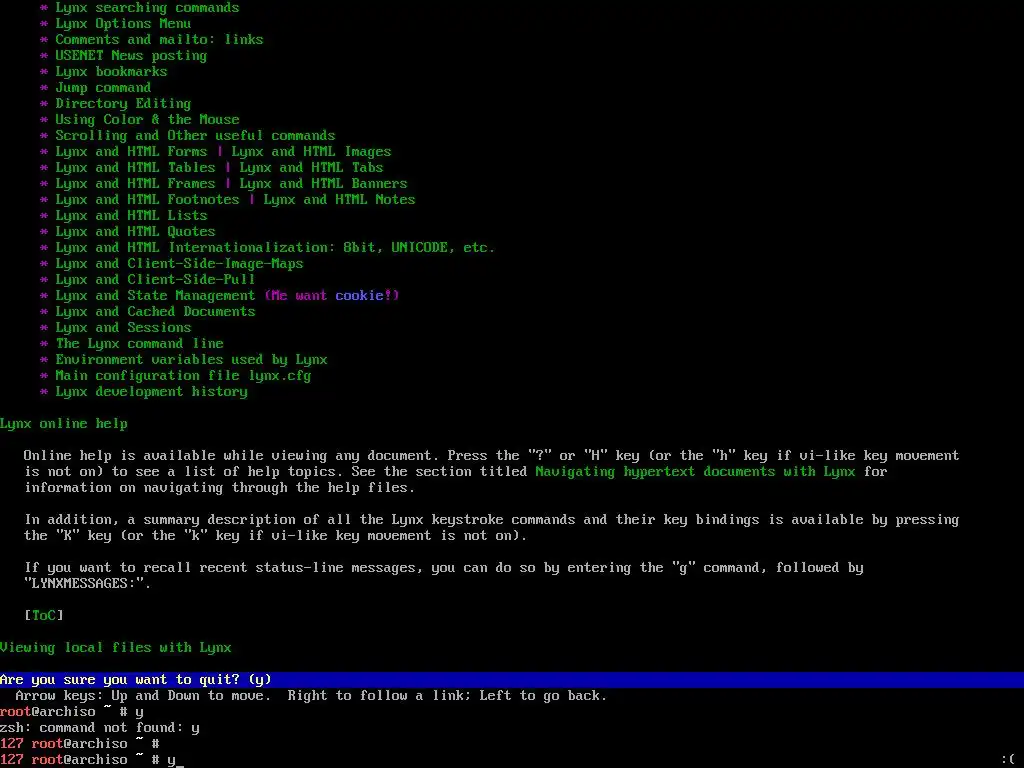1024x768 pixels.
Task: Follow 'Navigating hypertext documents with Lynx' link
Action: point(696,472)
